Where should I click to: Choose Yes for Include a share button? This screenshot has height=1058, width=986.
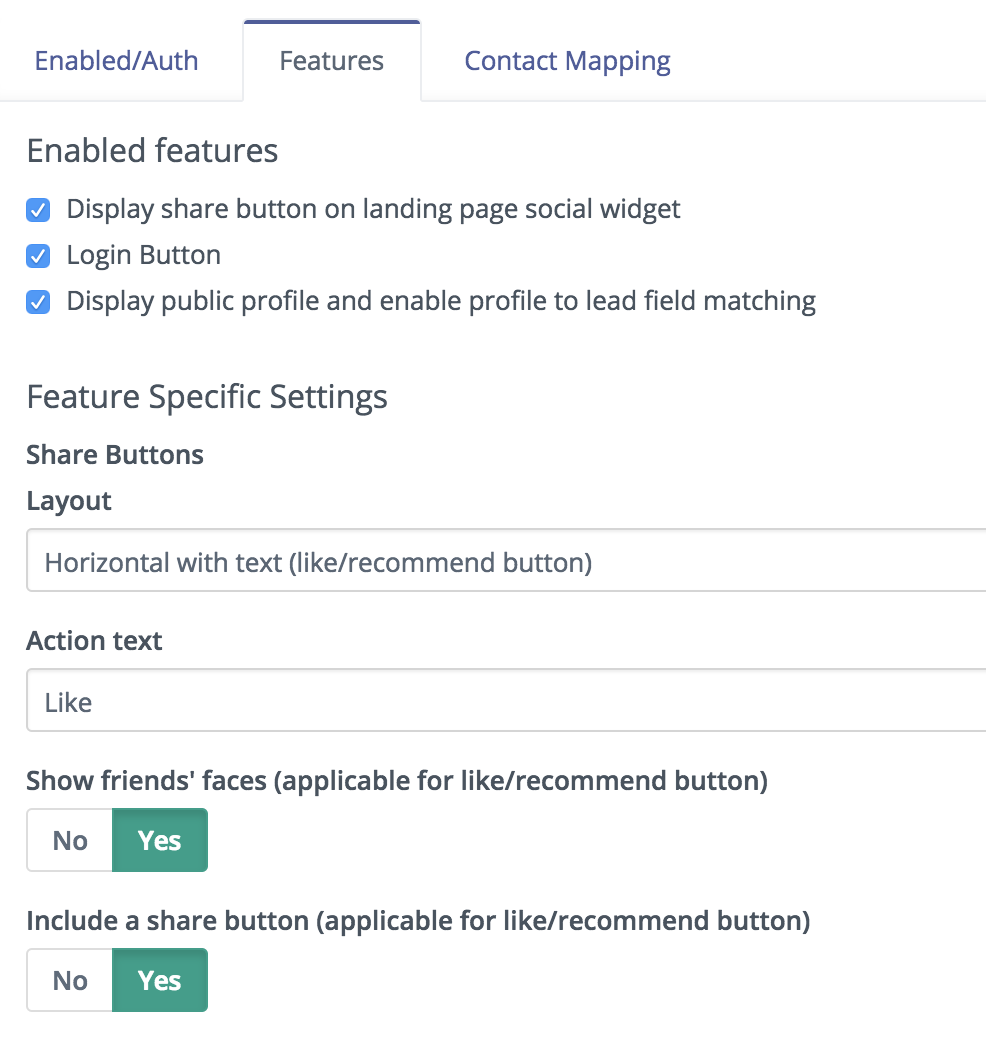point(160,980)
